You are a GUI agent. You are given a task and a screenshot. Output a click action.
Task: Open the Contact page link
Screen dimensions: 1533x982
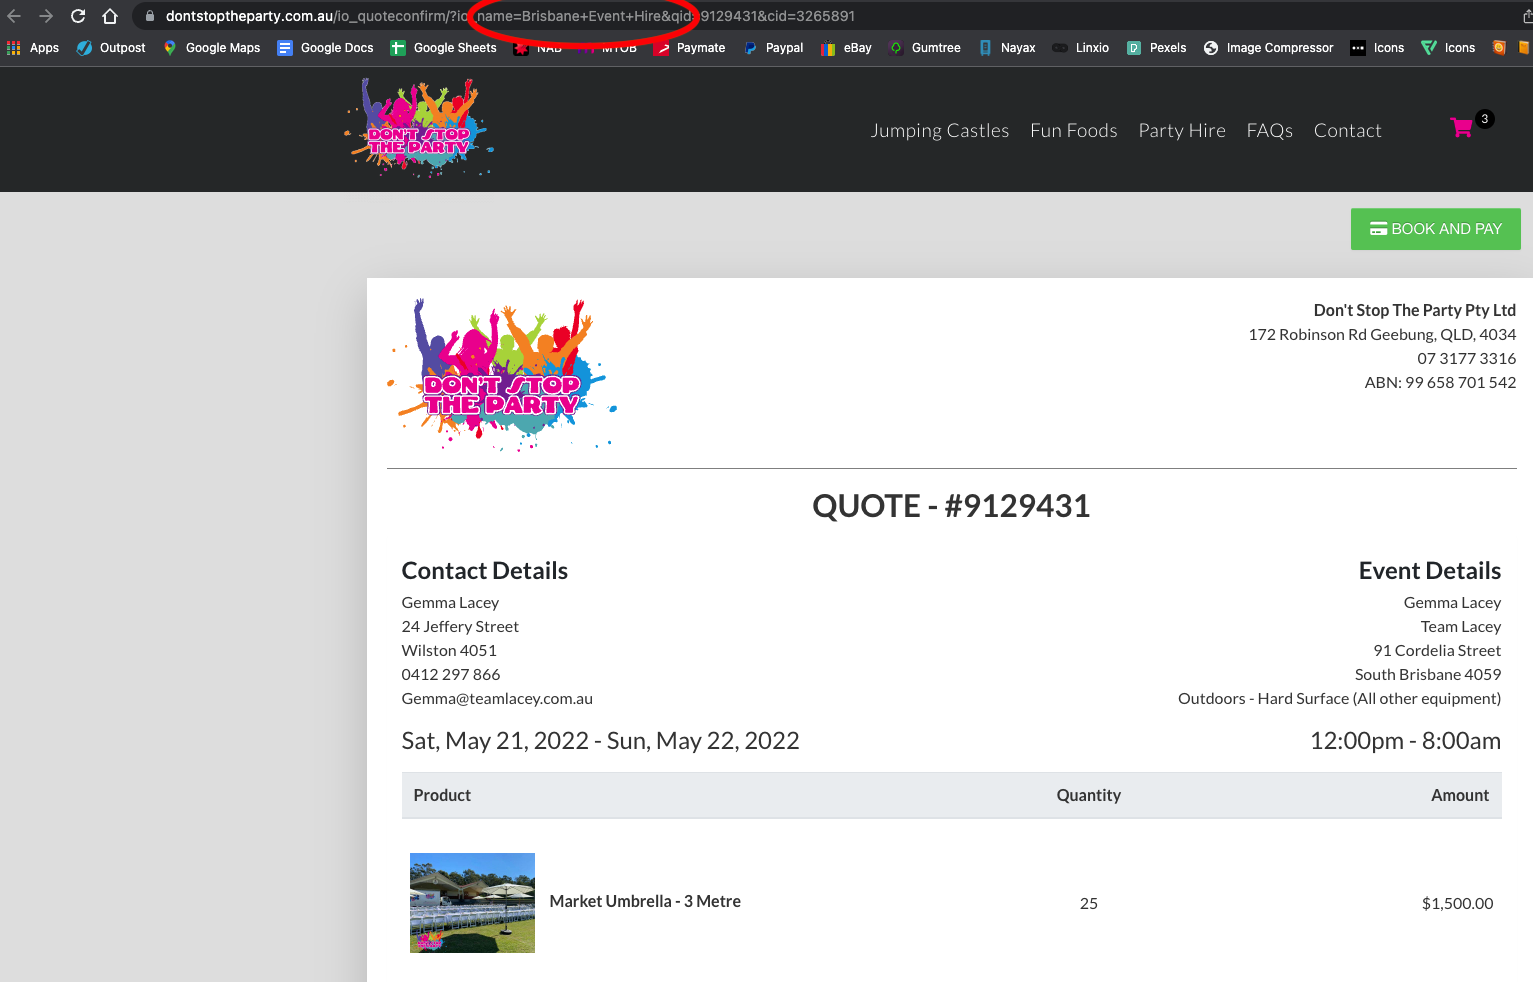pos(1347,131)
